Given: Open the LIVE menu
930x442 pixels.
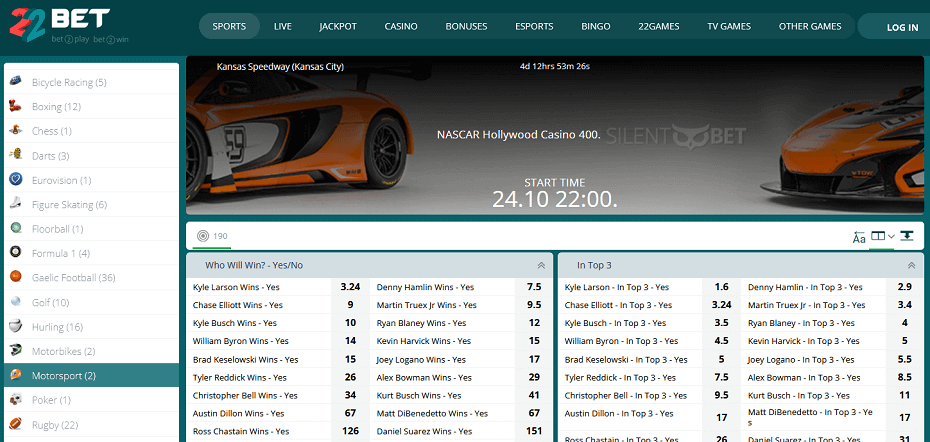Looking at the screenshot, I should (x=283, y=26).
